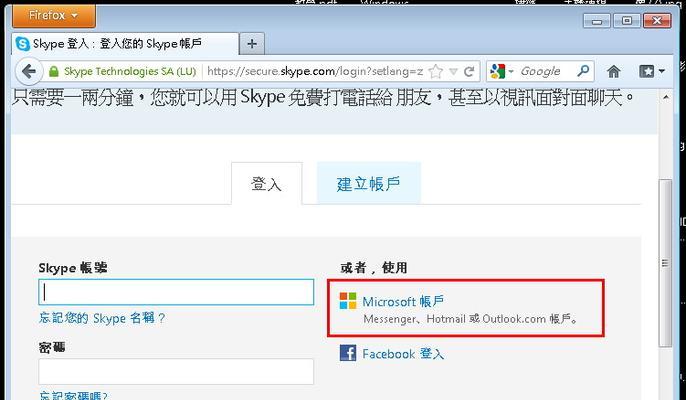Click the 密碼 password field

point(176,372)
